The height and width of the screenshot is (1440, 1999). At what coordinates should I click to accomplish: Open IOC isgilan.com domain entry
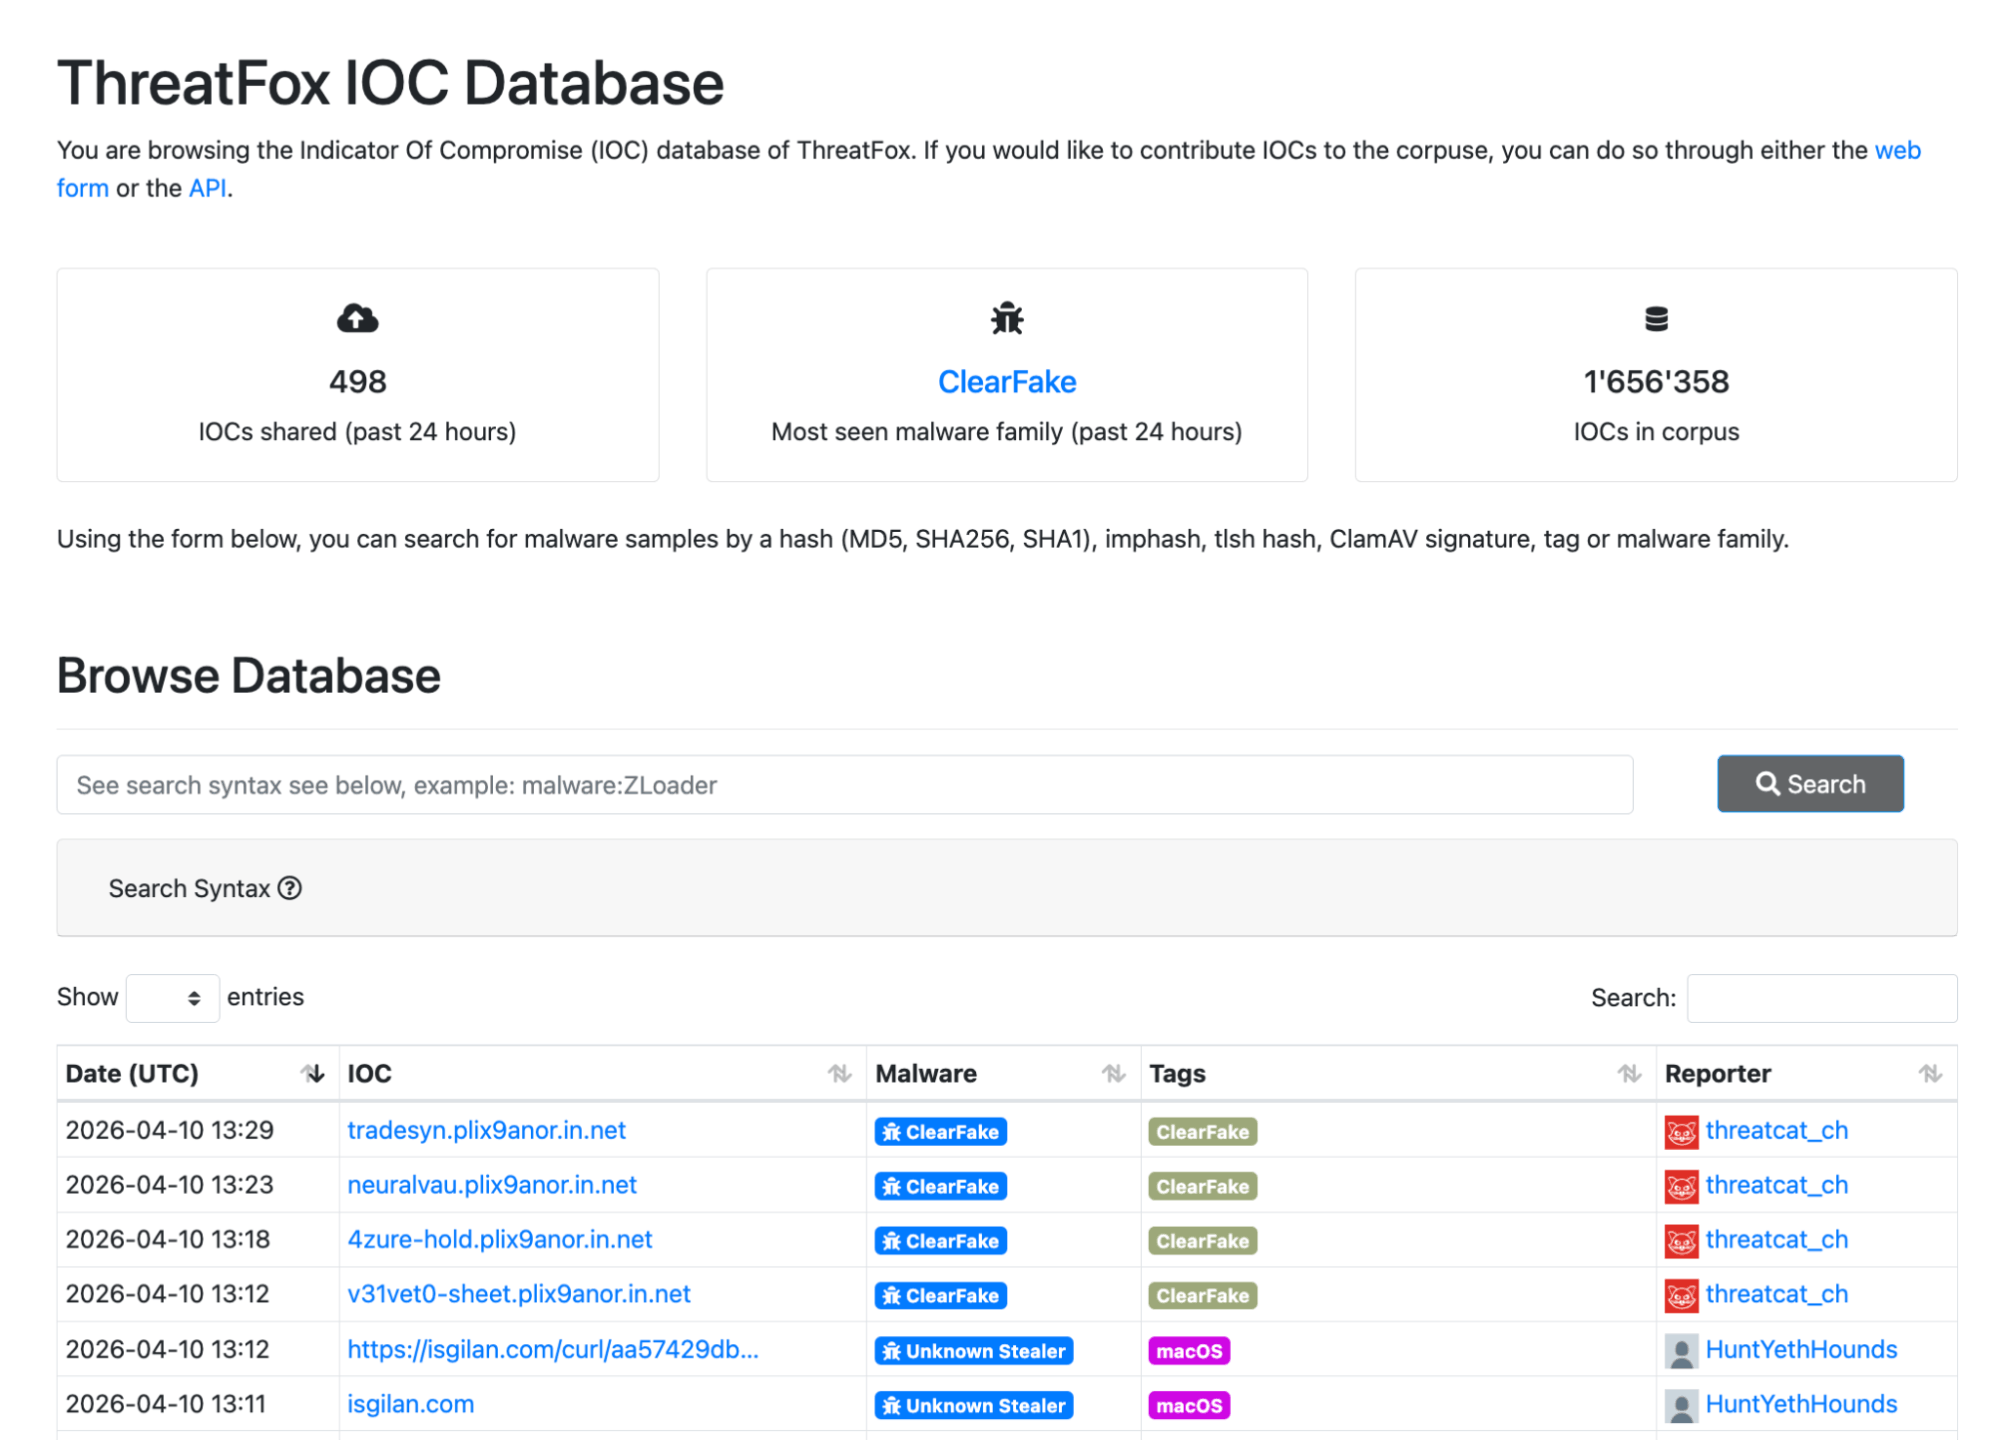(410, 1403)
